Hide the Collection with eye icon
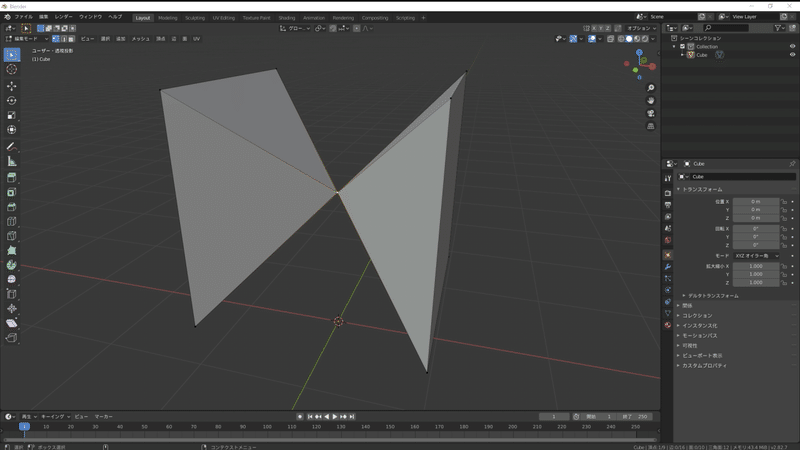This screenshot has height=450, width=800. click(x=792, y=46)
